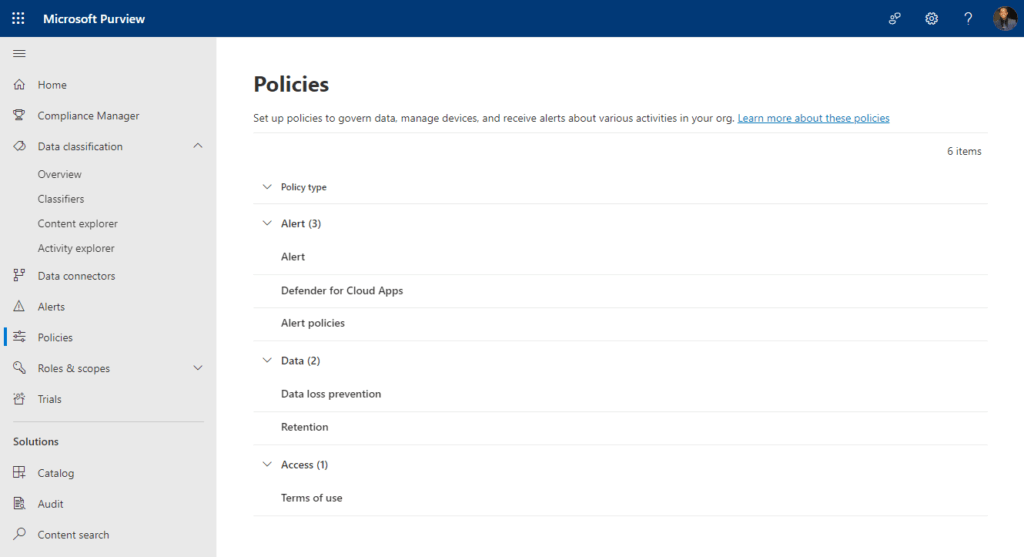
Task: Collapse the Alert (3) group chevron
Action: (267, 223)
